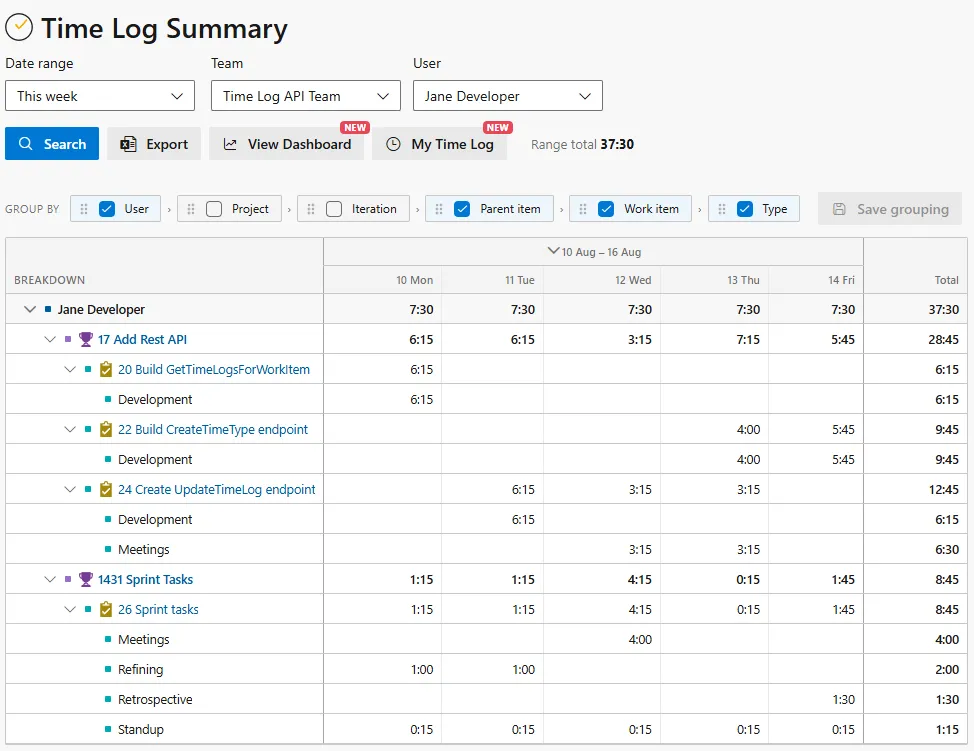
Task: Click the drag handle icon on Iteration grouping
Action: (x=311, y=209)
